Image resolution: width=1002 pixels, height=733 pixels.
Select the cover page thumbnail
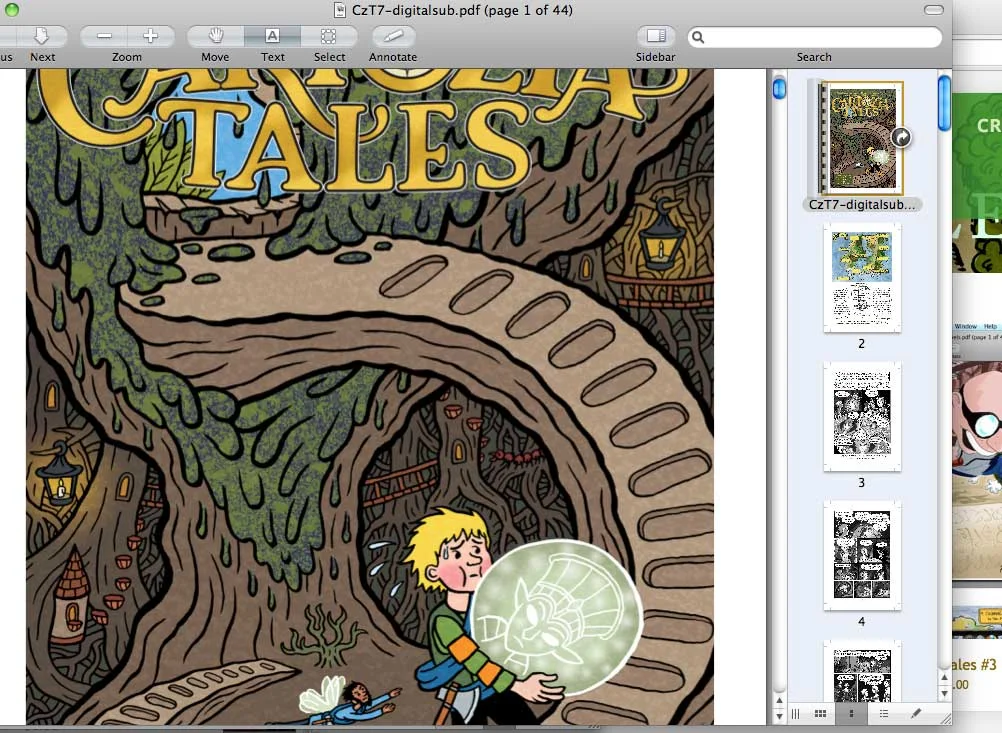861,137
